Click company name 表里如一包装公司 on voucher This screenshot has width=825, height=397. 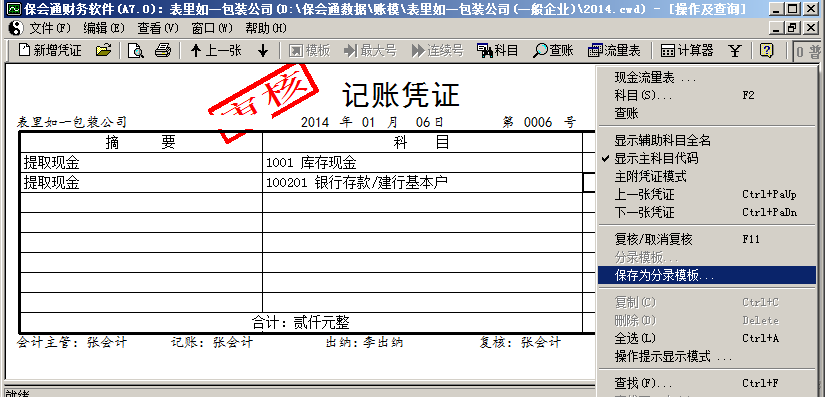pyautogui.click(x=72, y=123)
